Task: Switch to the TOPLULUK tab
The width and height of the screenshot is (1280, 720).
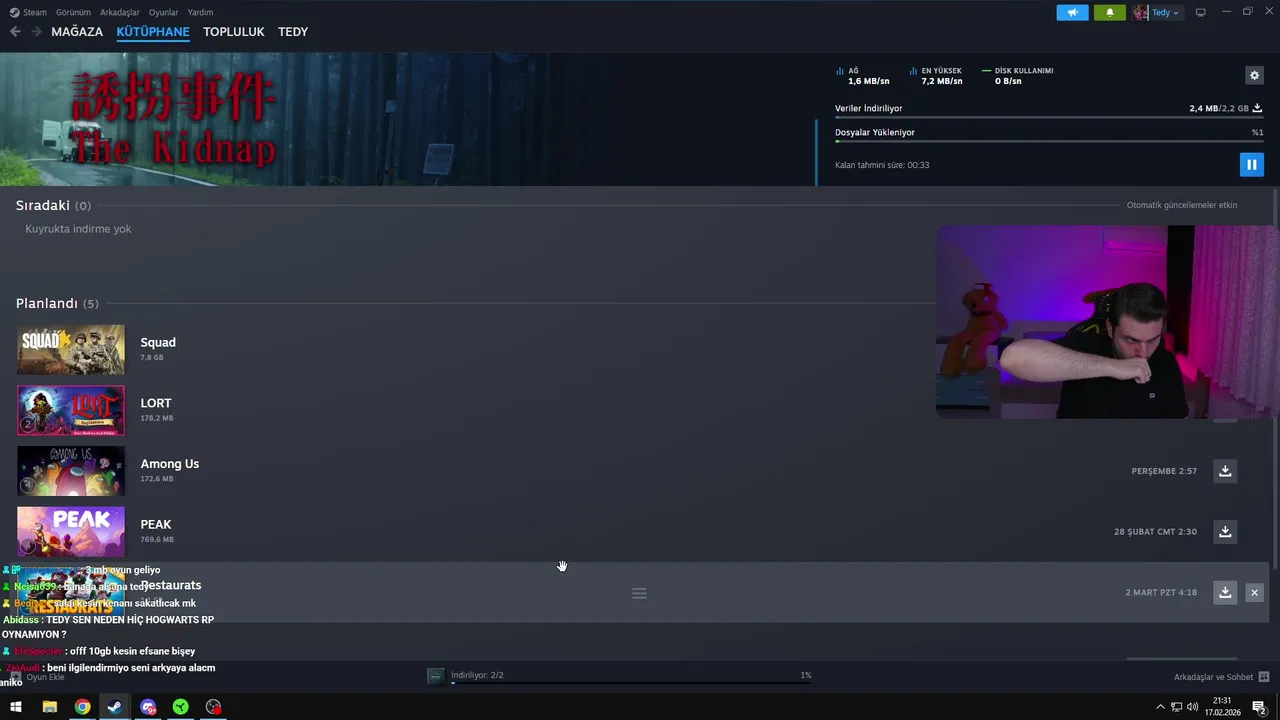Action: coord(234,32)
